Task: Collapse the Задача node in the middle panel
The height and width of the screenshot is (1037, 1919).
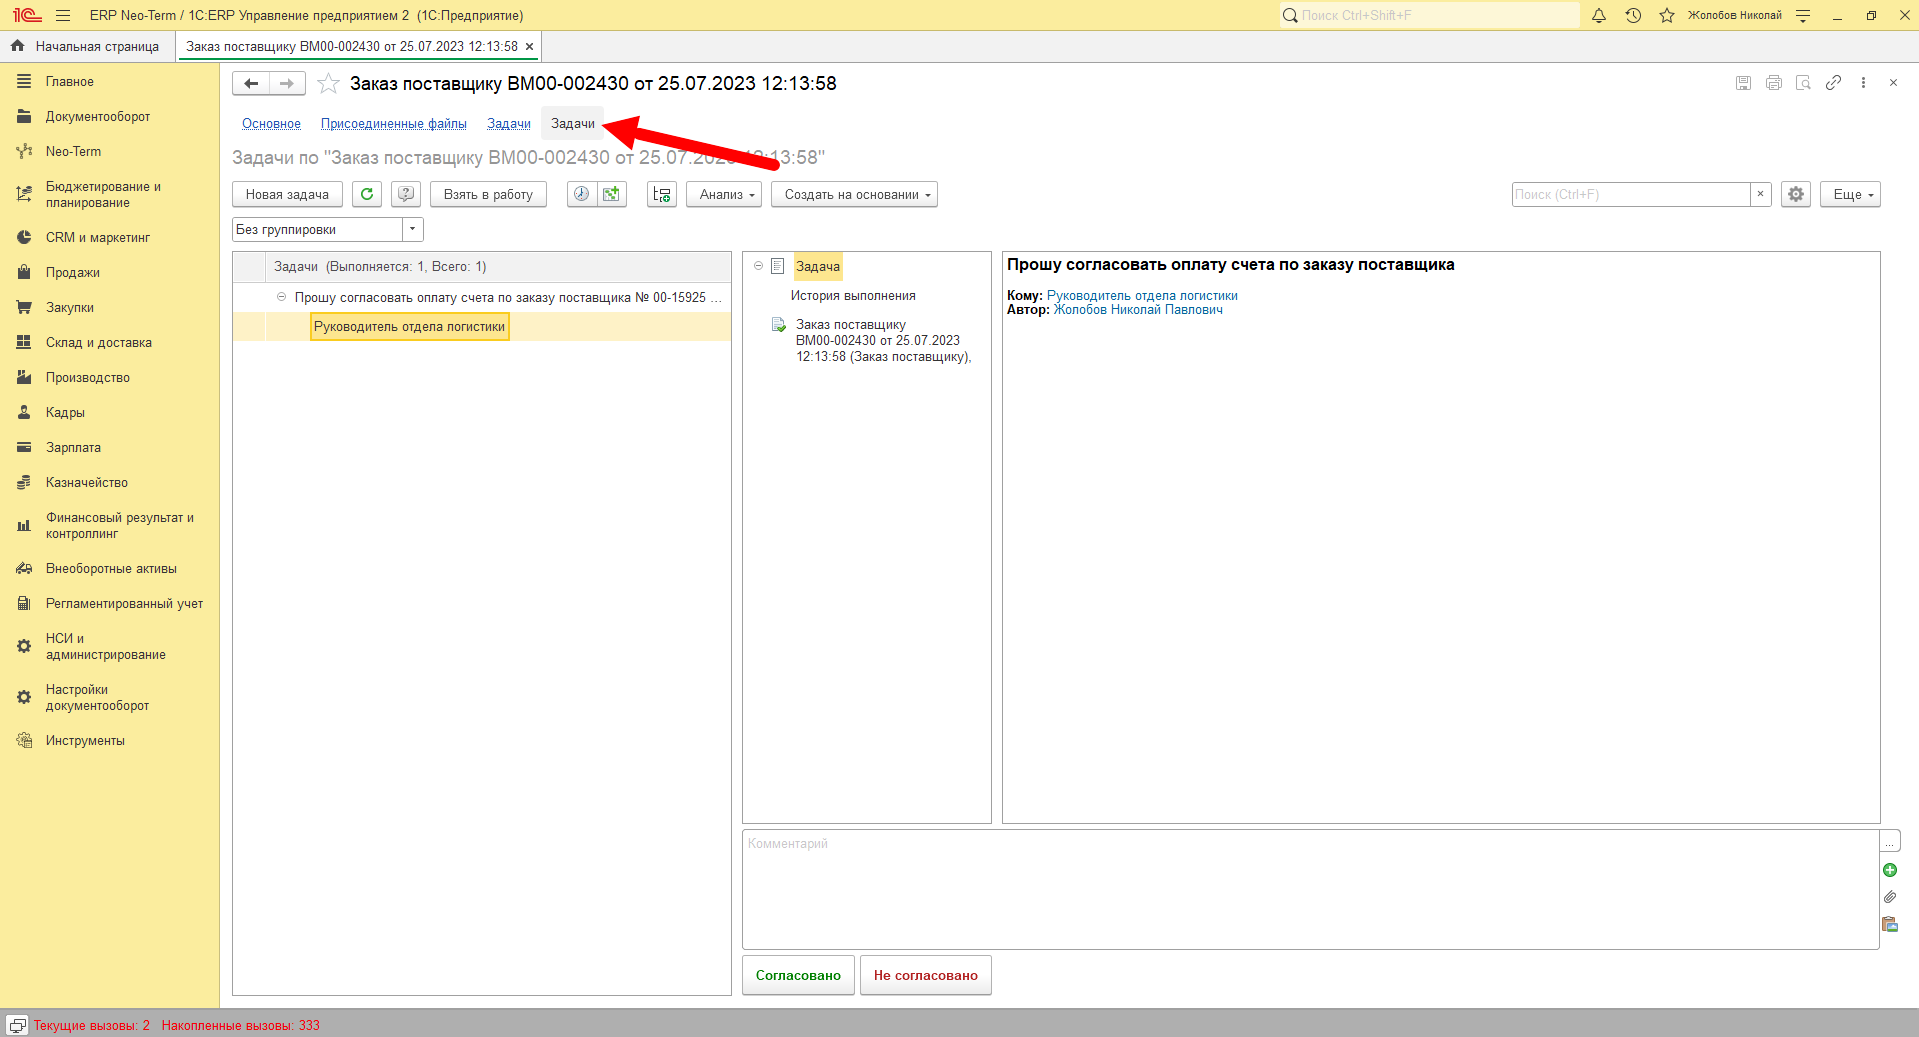Action: point(758,266)
